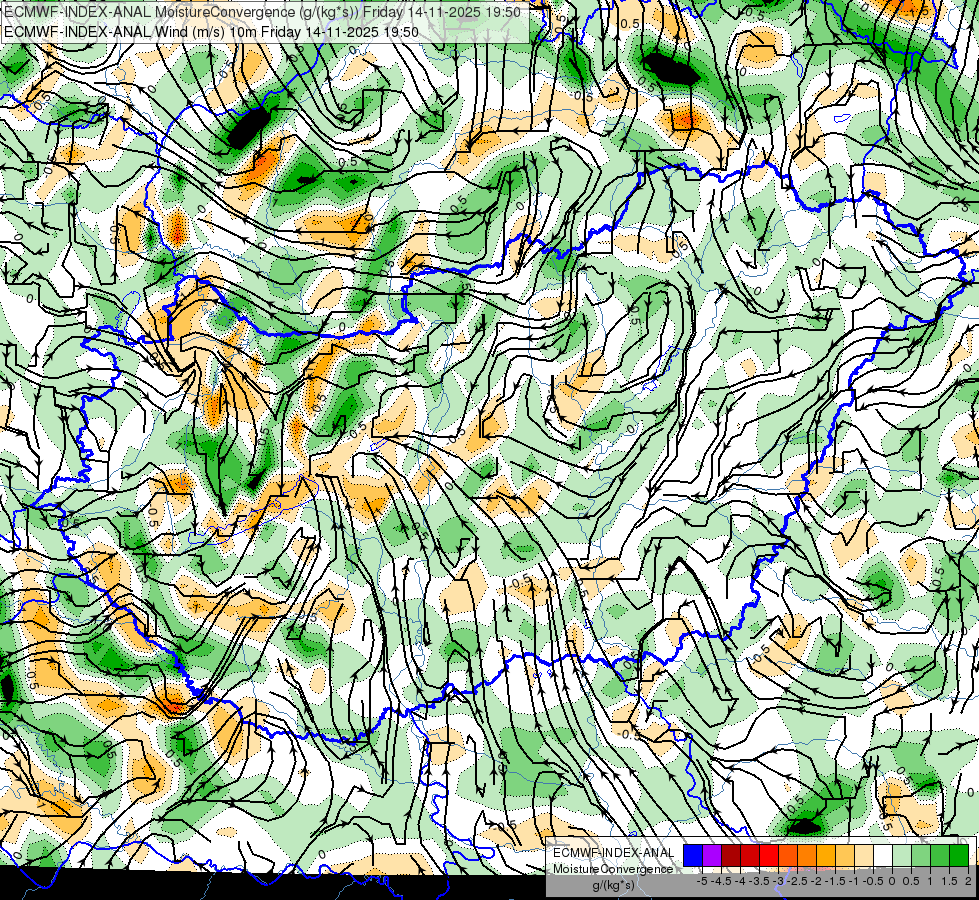The width and height of the screenshot is (979, 900).
Task: Click the darkest green legend swatch for 1.5 to 2
Action: click(959, 856)
